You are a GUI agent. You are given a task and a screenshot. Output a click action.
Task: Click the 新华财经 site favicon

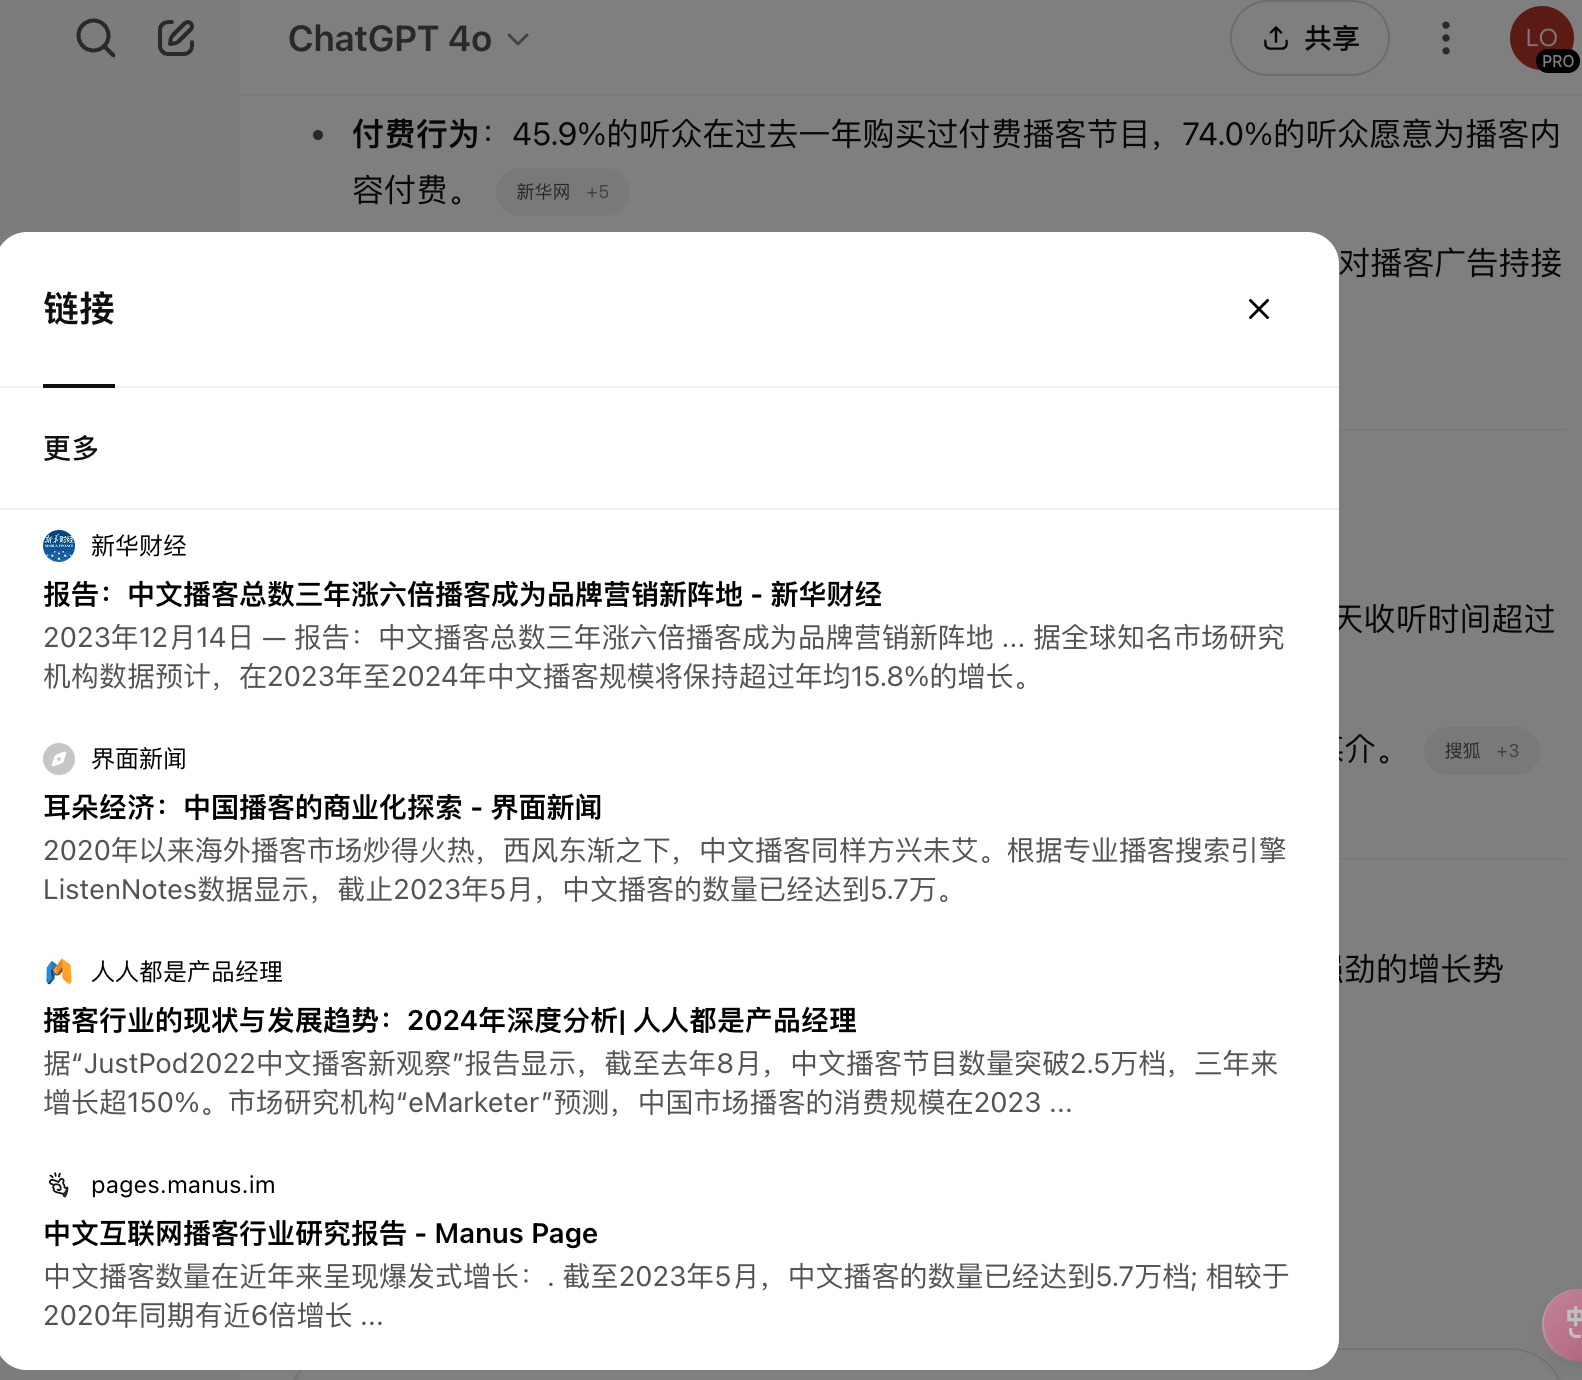[59, 546]
